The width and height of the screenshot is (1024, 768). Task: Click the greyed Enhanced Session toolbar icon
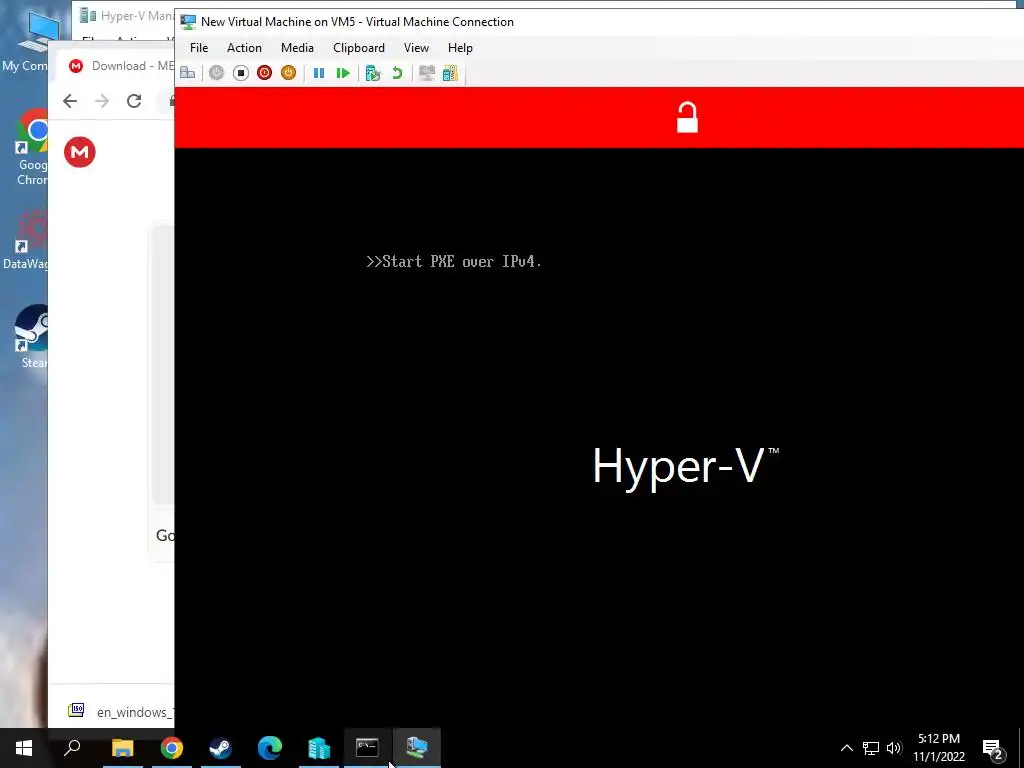[427, 73]
